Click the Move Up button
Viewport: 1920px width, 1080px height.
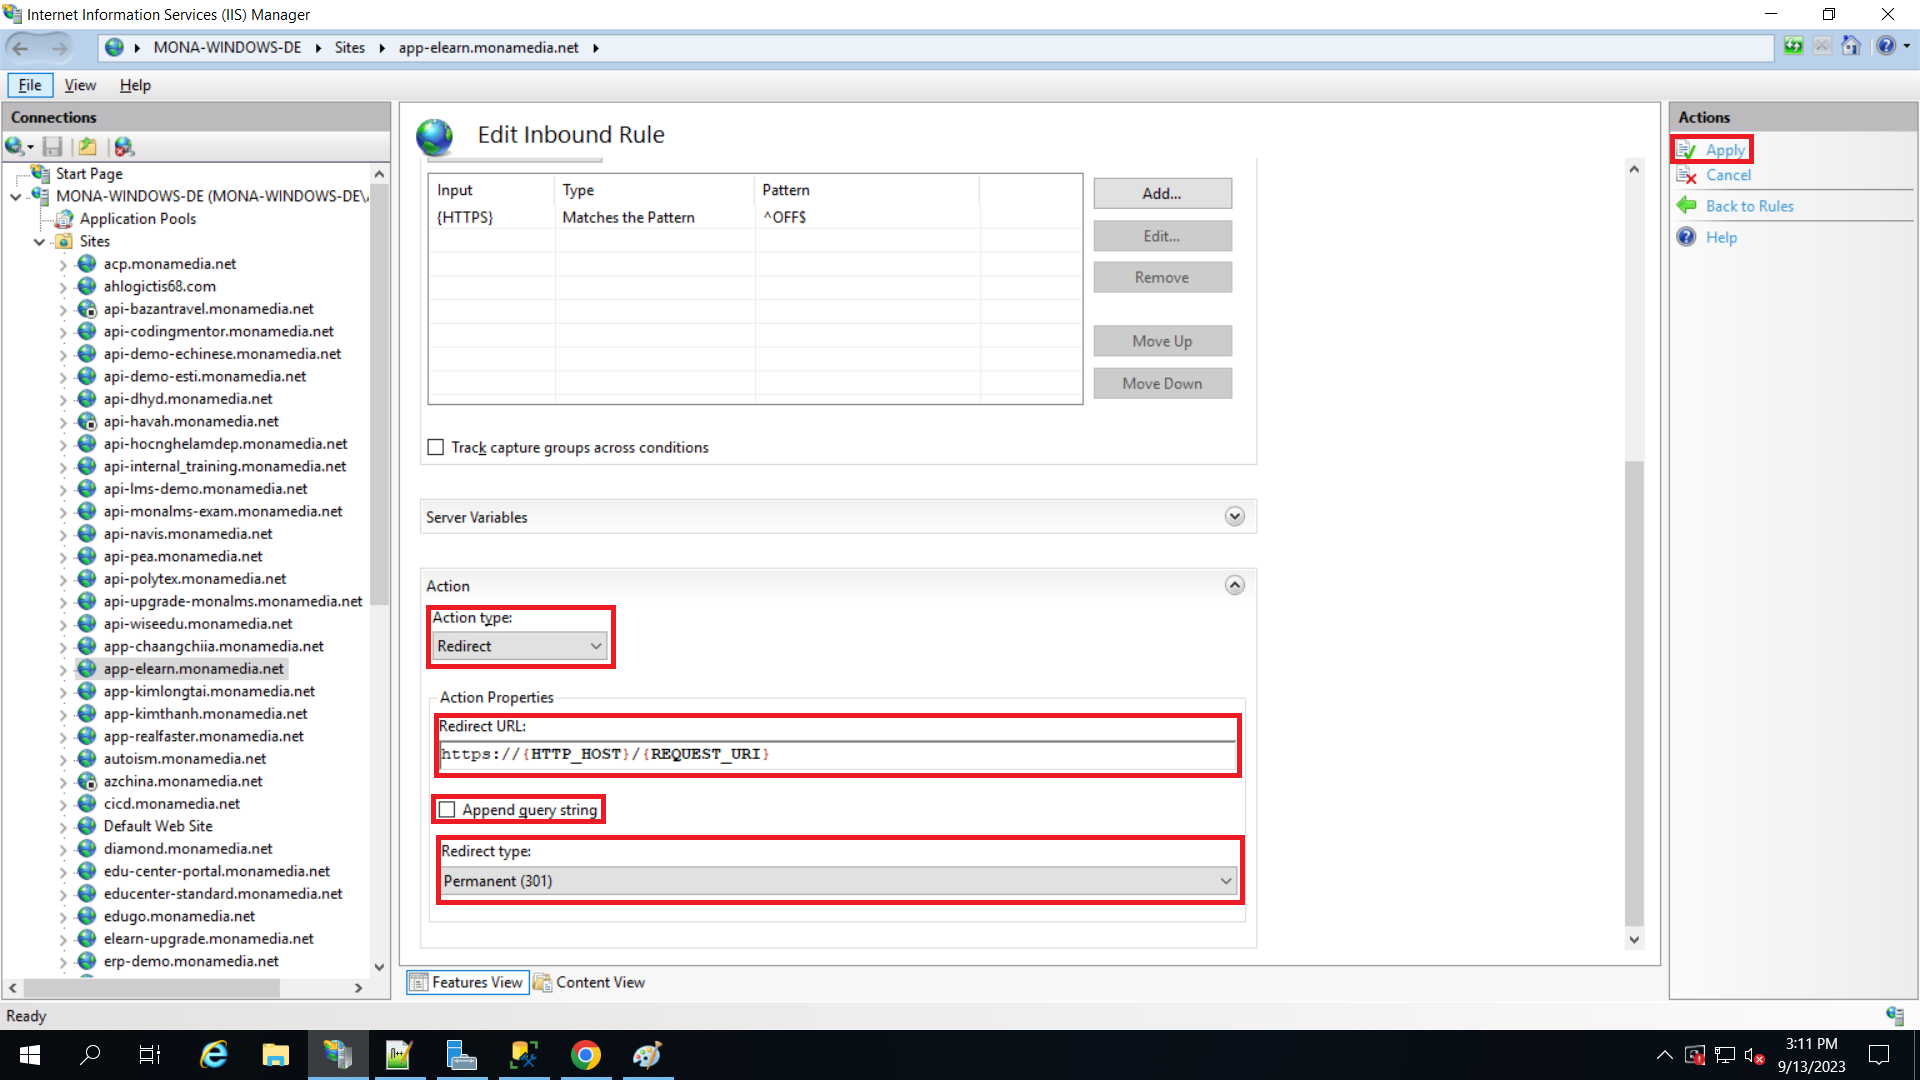click(1162, 341)
